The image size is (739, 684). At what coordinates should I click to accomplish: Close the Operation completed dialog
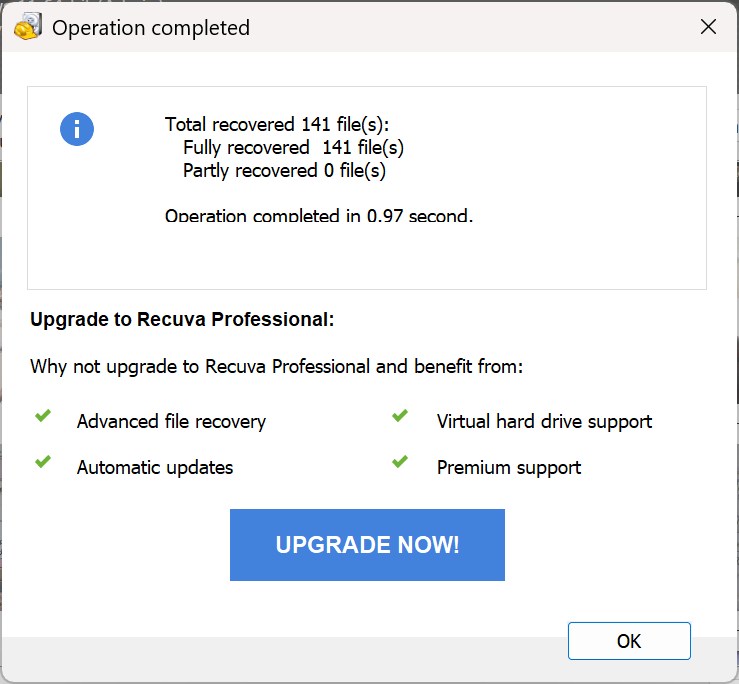tap(708, 27)
